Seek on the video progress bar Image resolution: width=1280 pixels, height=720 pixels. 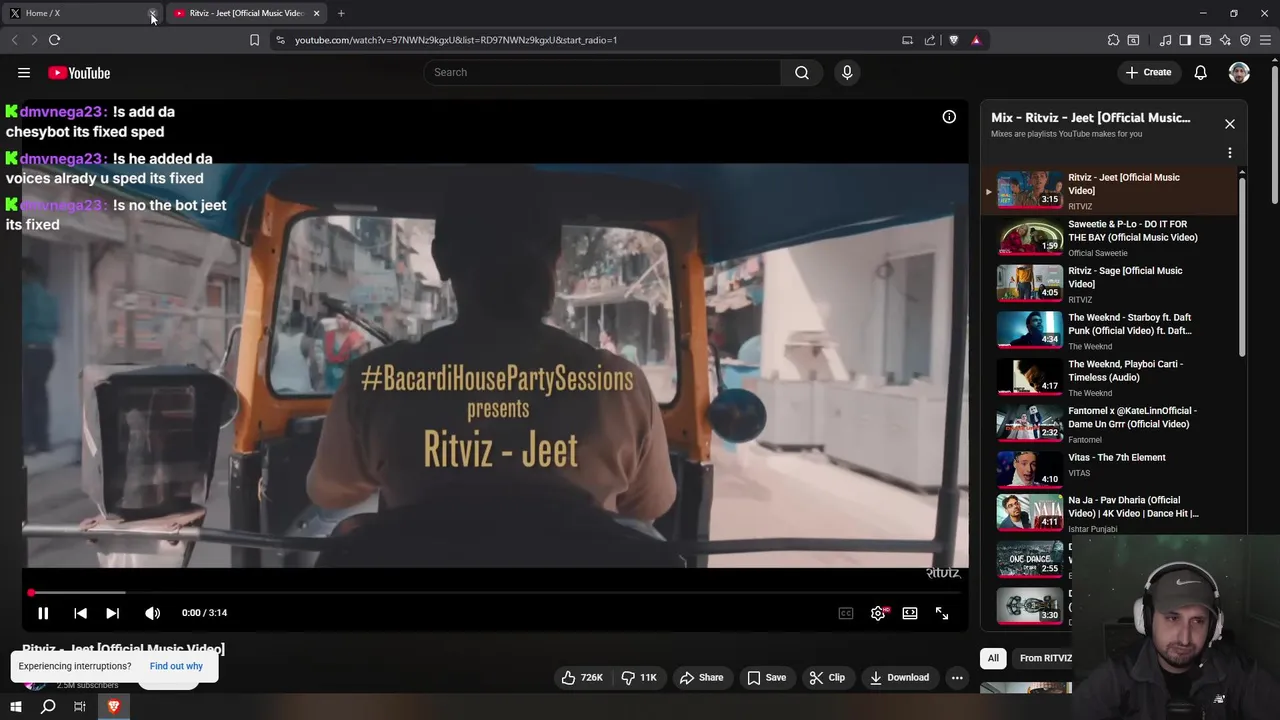(x=495, y=593)
